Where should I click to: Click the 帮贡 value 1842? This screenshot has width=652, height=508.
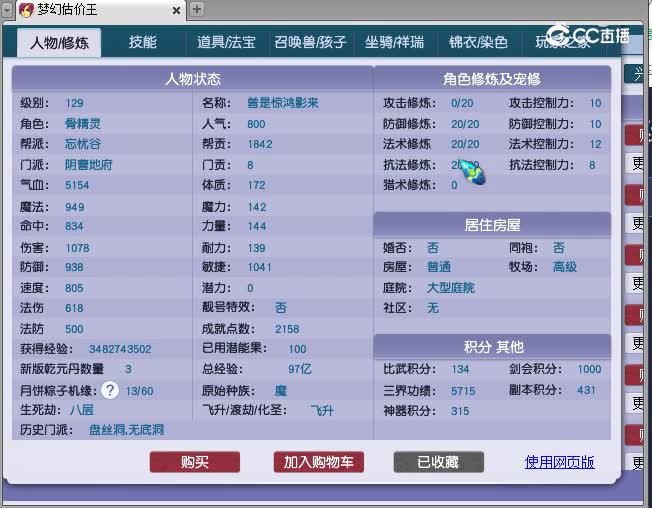[260, 144]
